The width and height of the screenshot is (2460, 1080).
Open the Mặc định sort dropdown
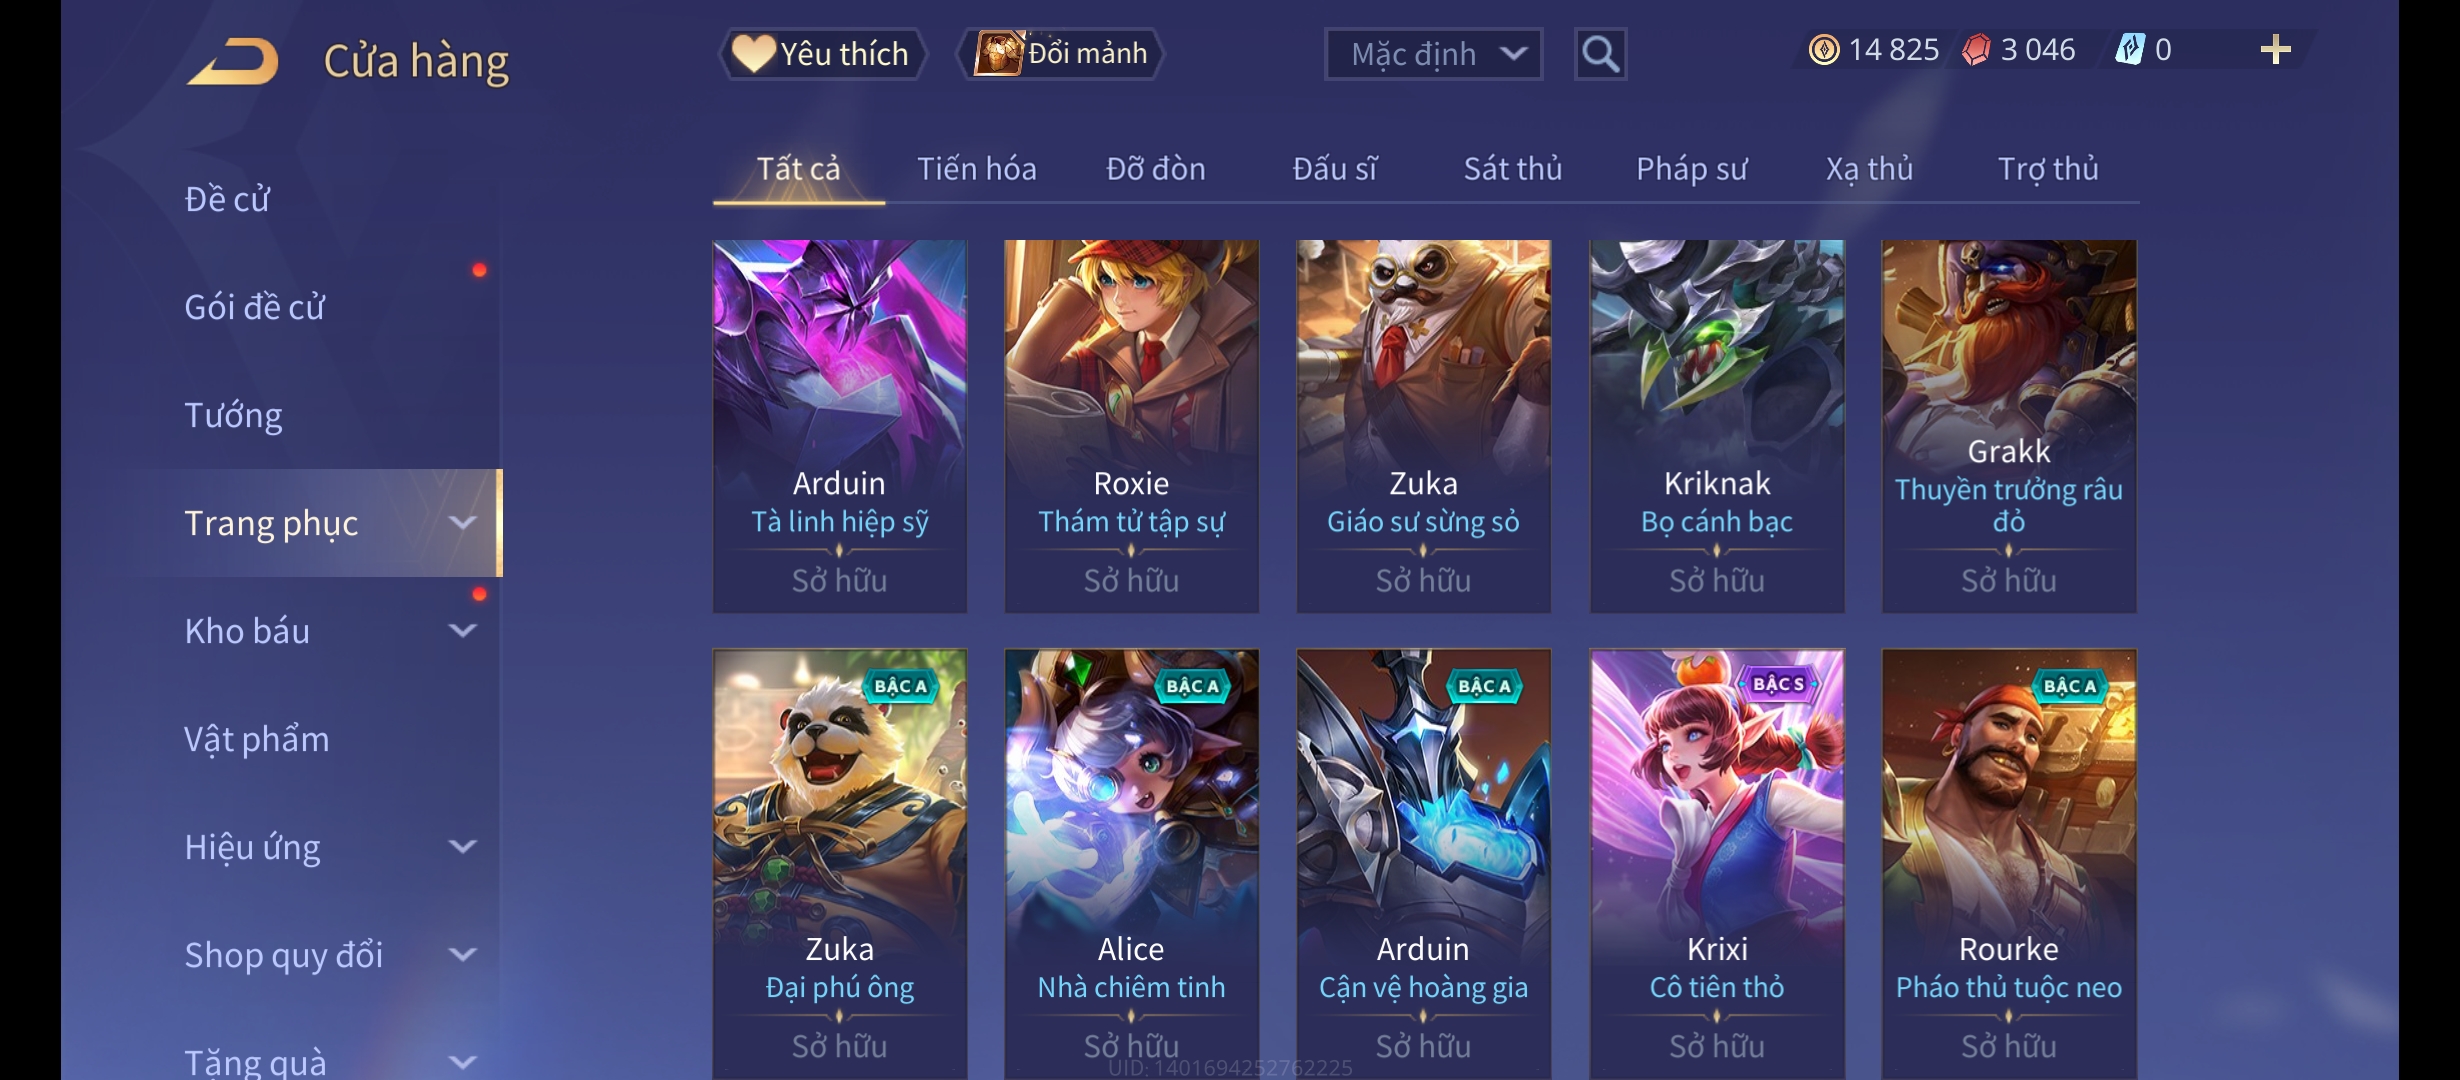point(1433,54)
